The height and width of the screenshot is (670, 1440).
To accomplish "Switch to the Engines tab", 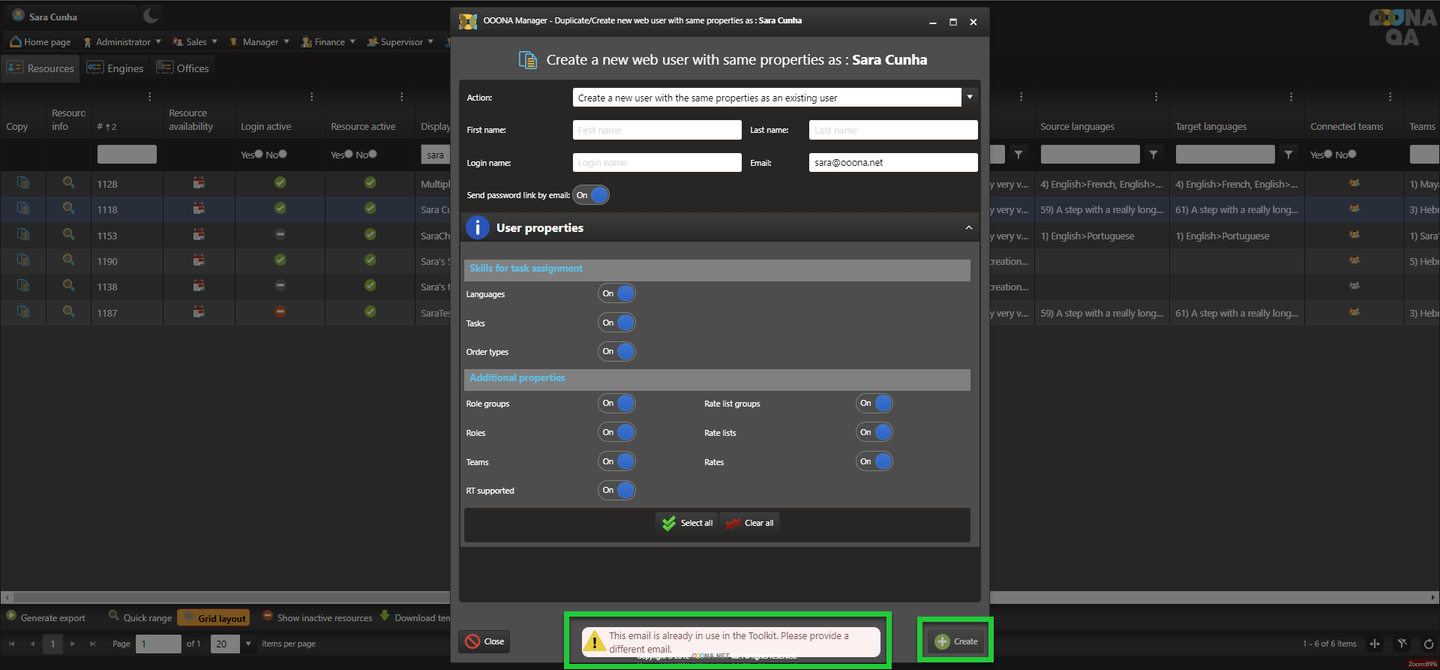I will point(115,68).
